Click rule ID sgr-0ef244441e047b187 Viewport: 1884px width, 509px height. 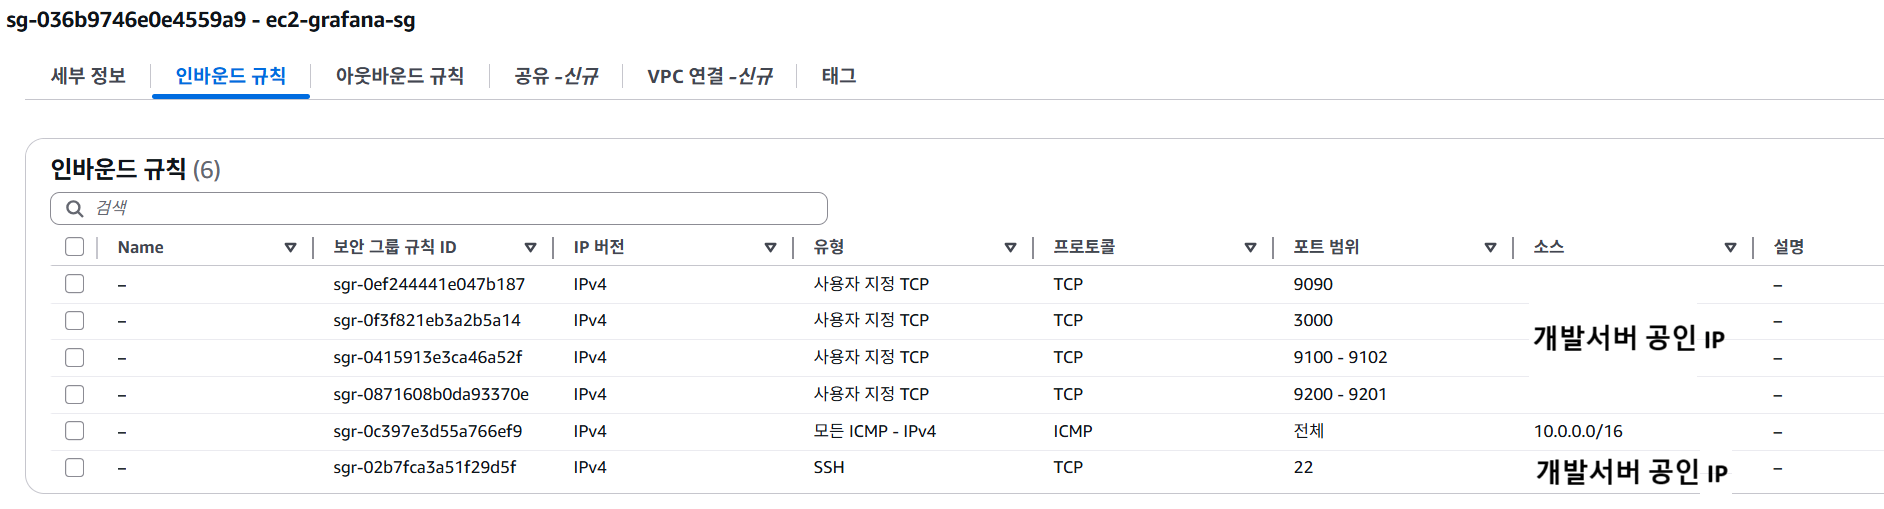click(x=429, y=284)
